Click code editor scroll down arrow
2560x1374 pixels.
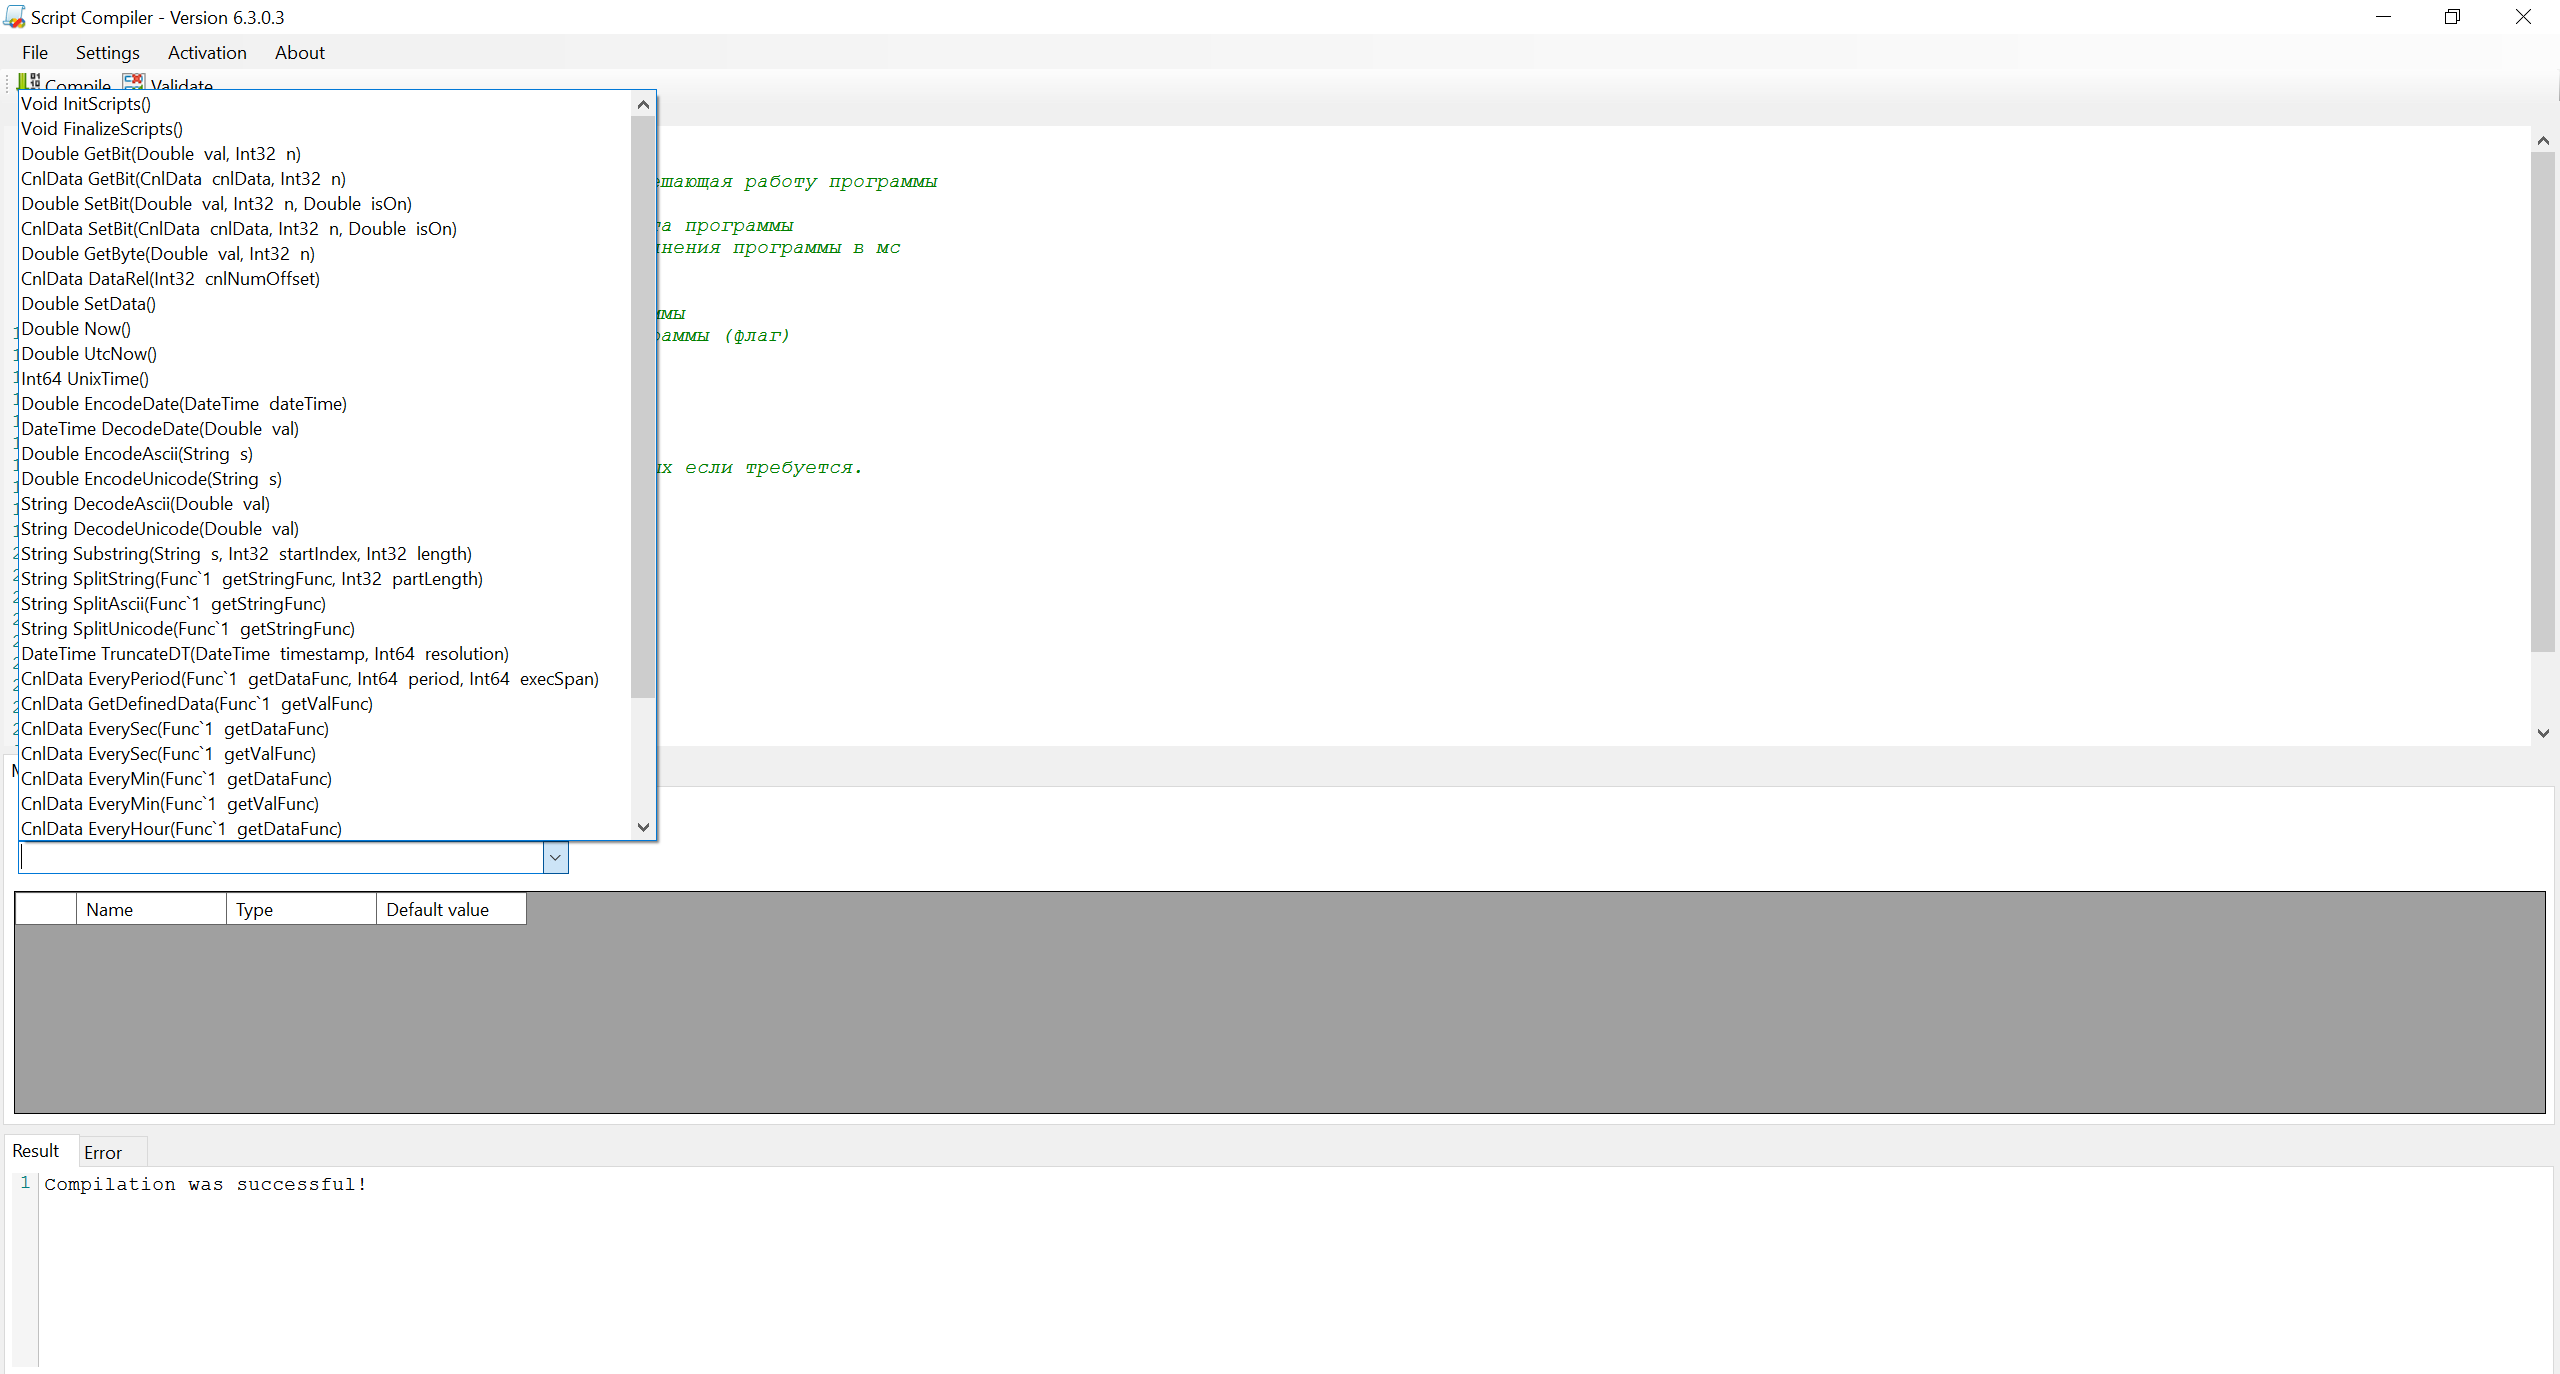[x=2543, y=733]
